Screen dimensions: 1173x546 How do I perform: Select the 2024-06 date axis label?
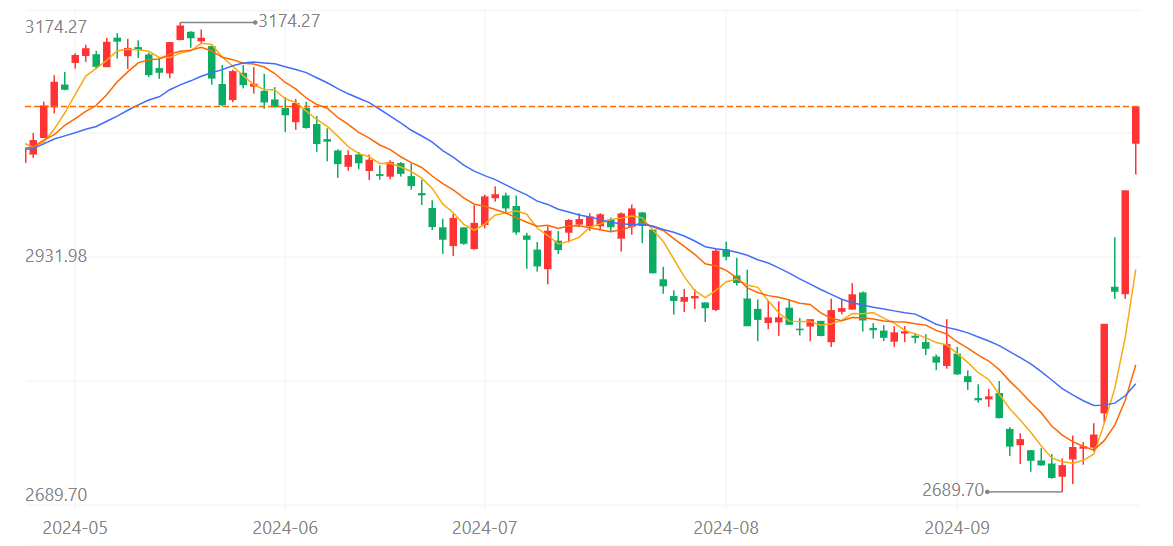coord(284,526)
